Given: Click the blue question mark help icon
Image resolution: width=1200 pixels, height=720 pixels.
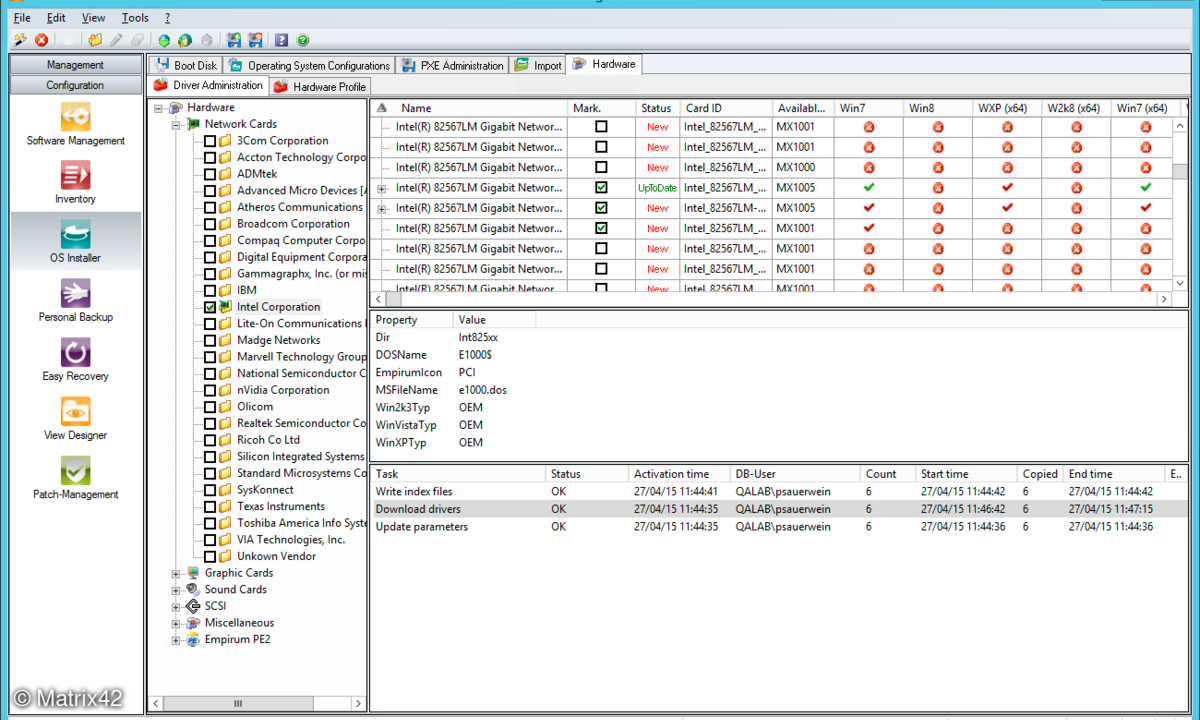Looking at the screenshot, I should point(281,40).
